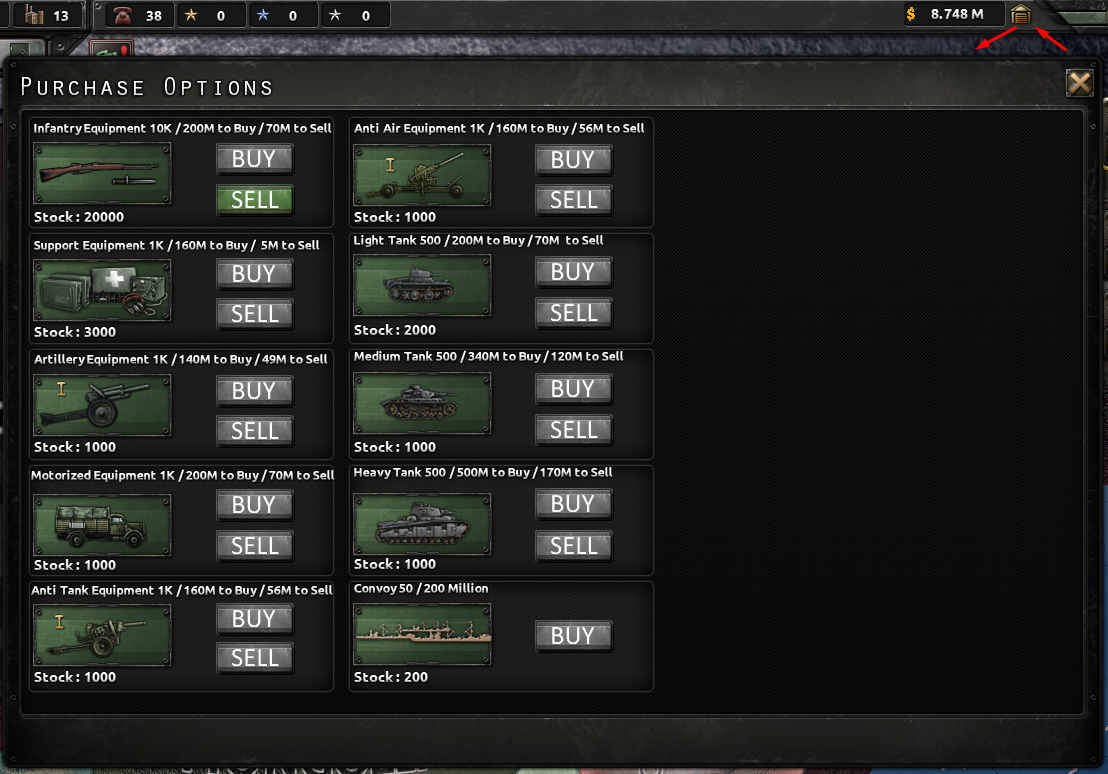Close the Purchase Options window
This screenshot has height=774, width=1108.
click(1079, 83)
